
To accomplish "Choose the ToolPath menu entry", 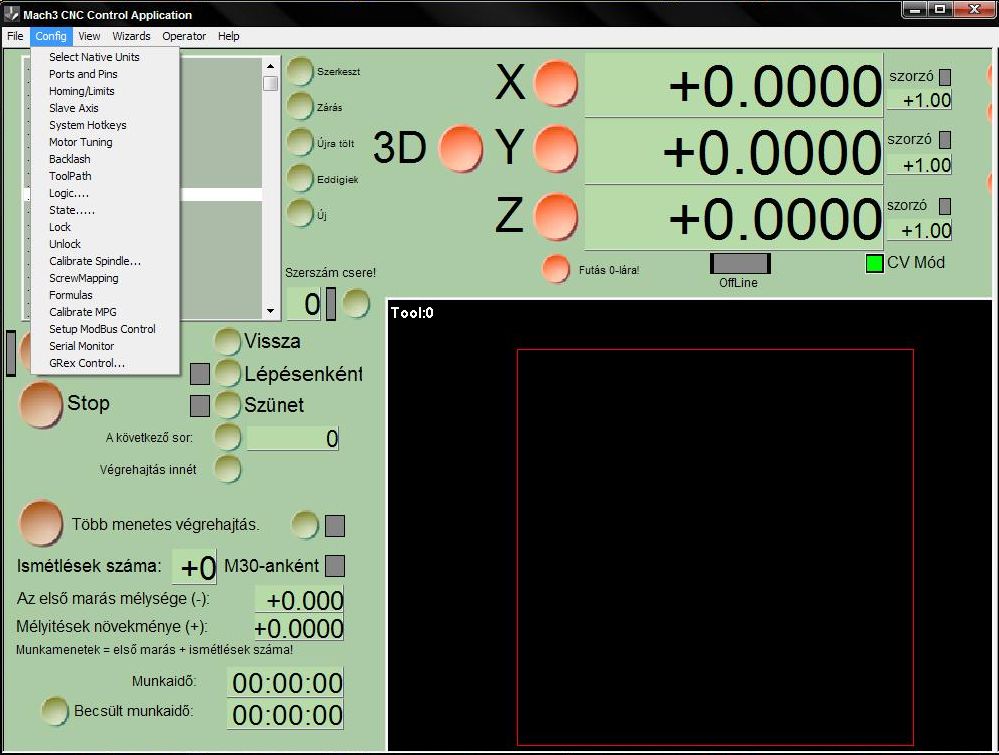I will point(104,176).
